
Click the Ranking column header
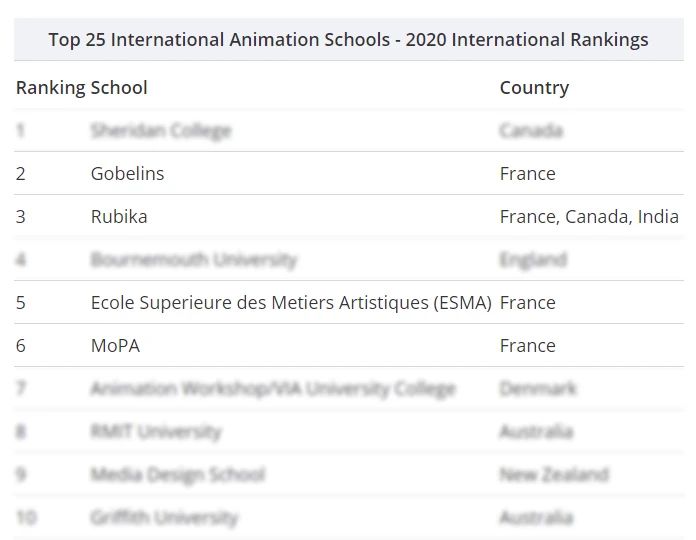[51, 88]
